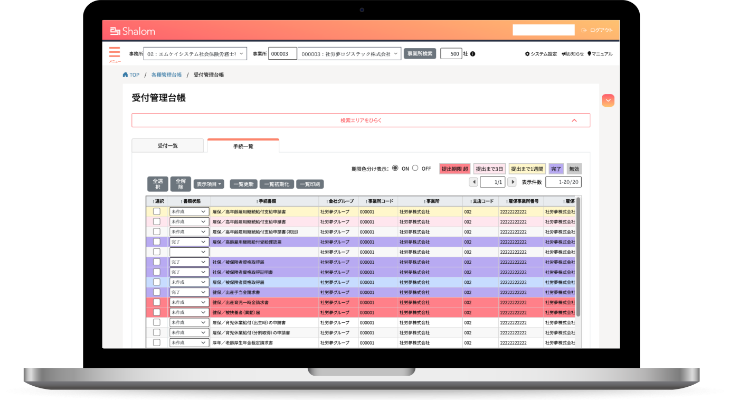Open 2222222221 link in the yellow row
Image resolution: width=730 pixels, height=400 pixels.
(513, 212)
